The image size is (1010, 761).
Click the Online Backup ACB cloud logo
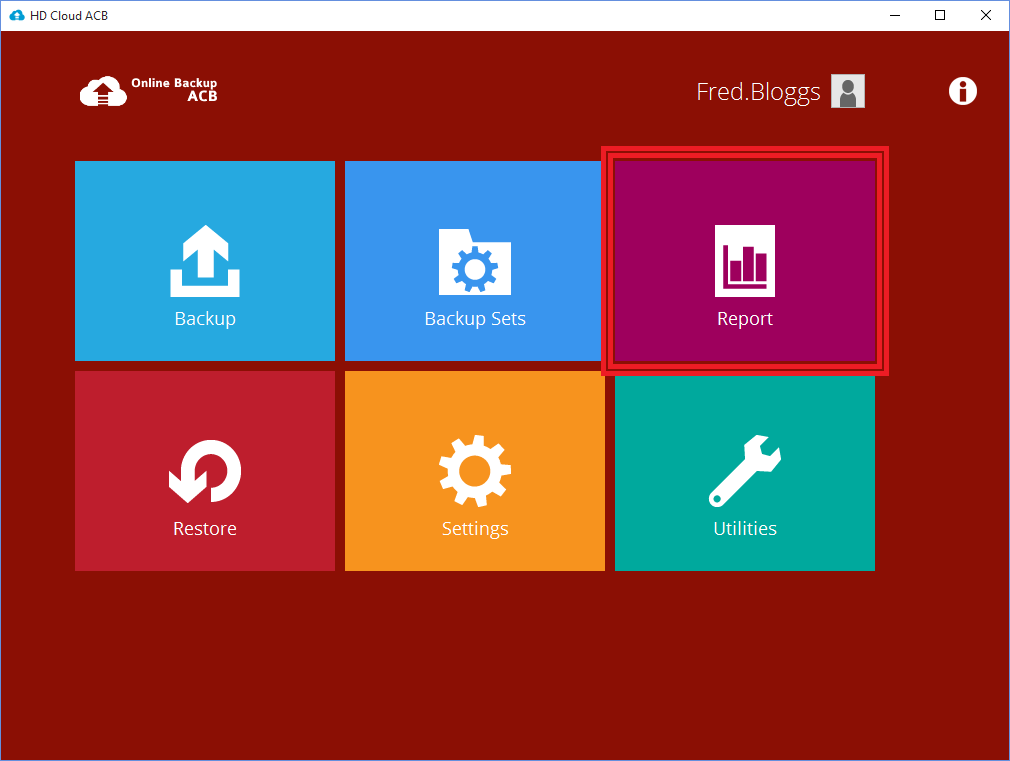[x=149, y=91]
